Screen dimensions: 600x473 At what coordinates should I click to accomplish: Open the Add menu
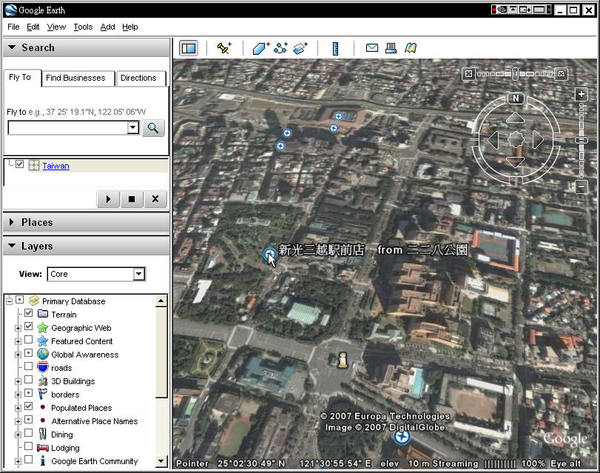108,27
